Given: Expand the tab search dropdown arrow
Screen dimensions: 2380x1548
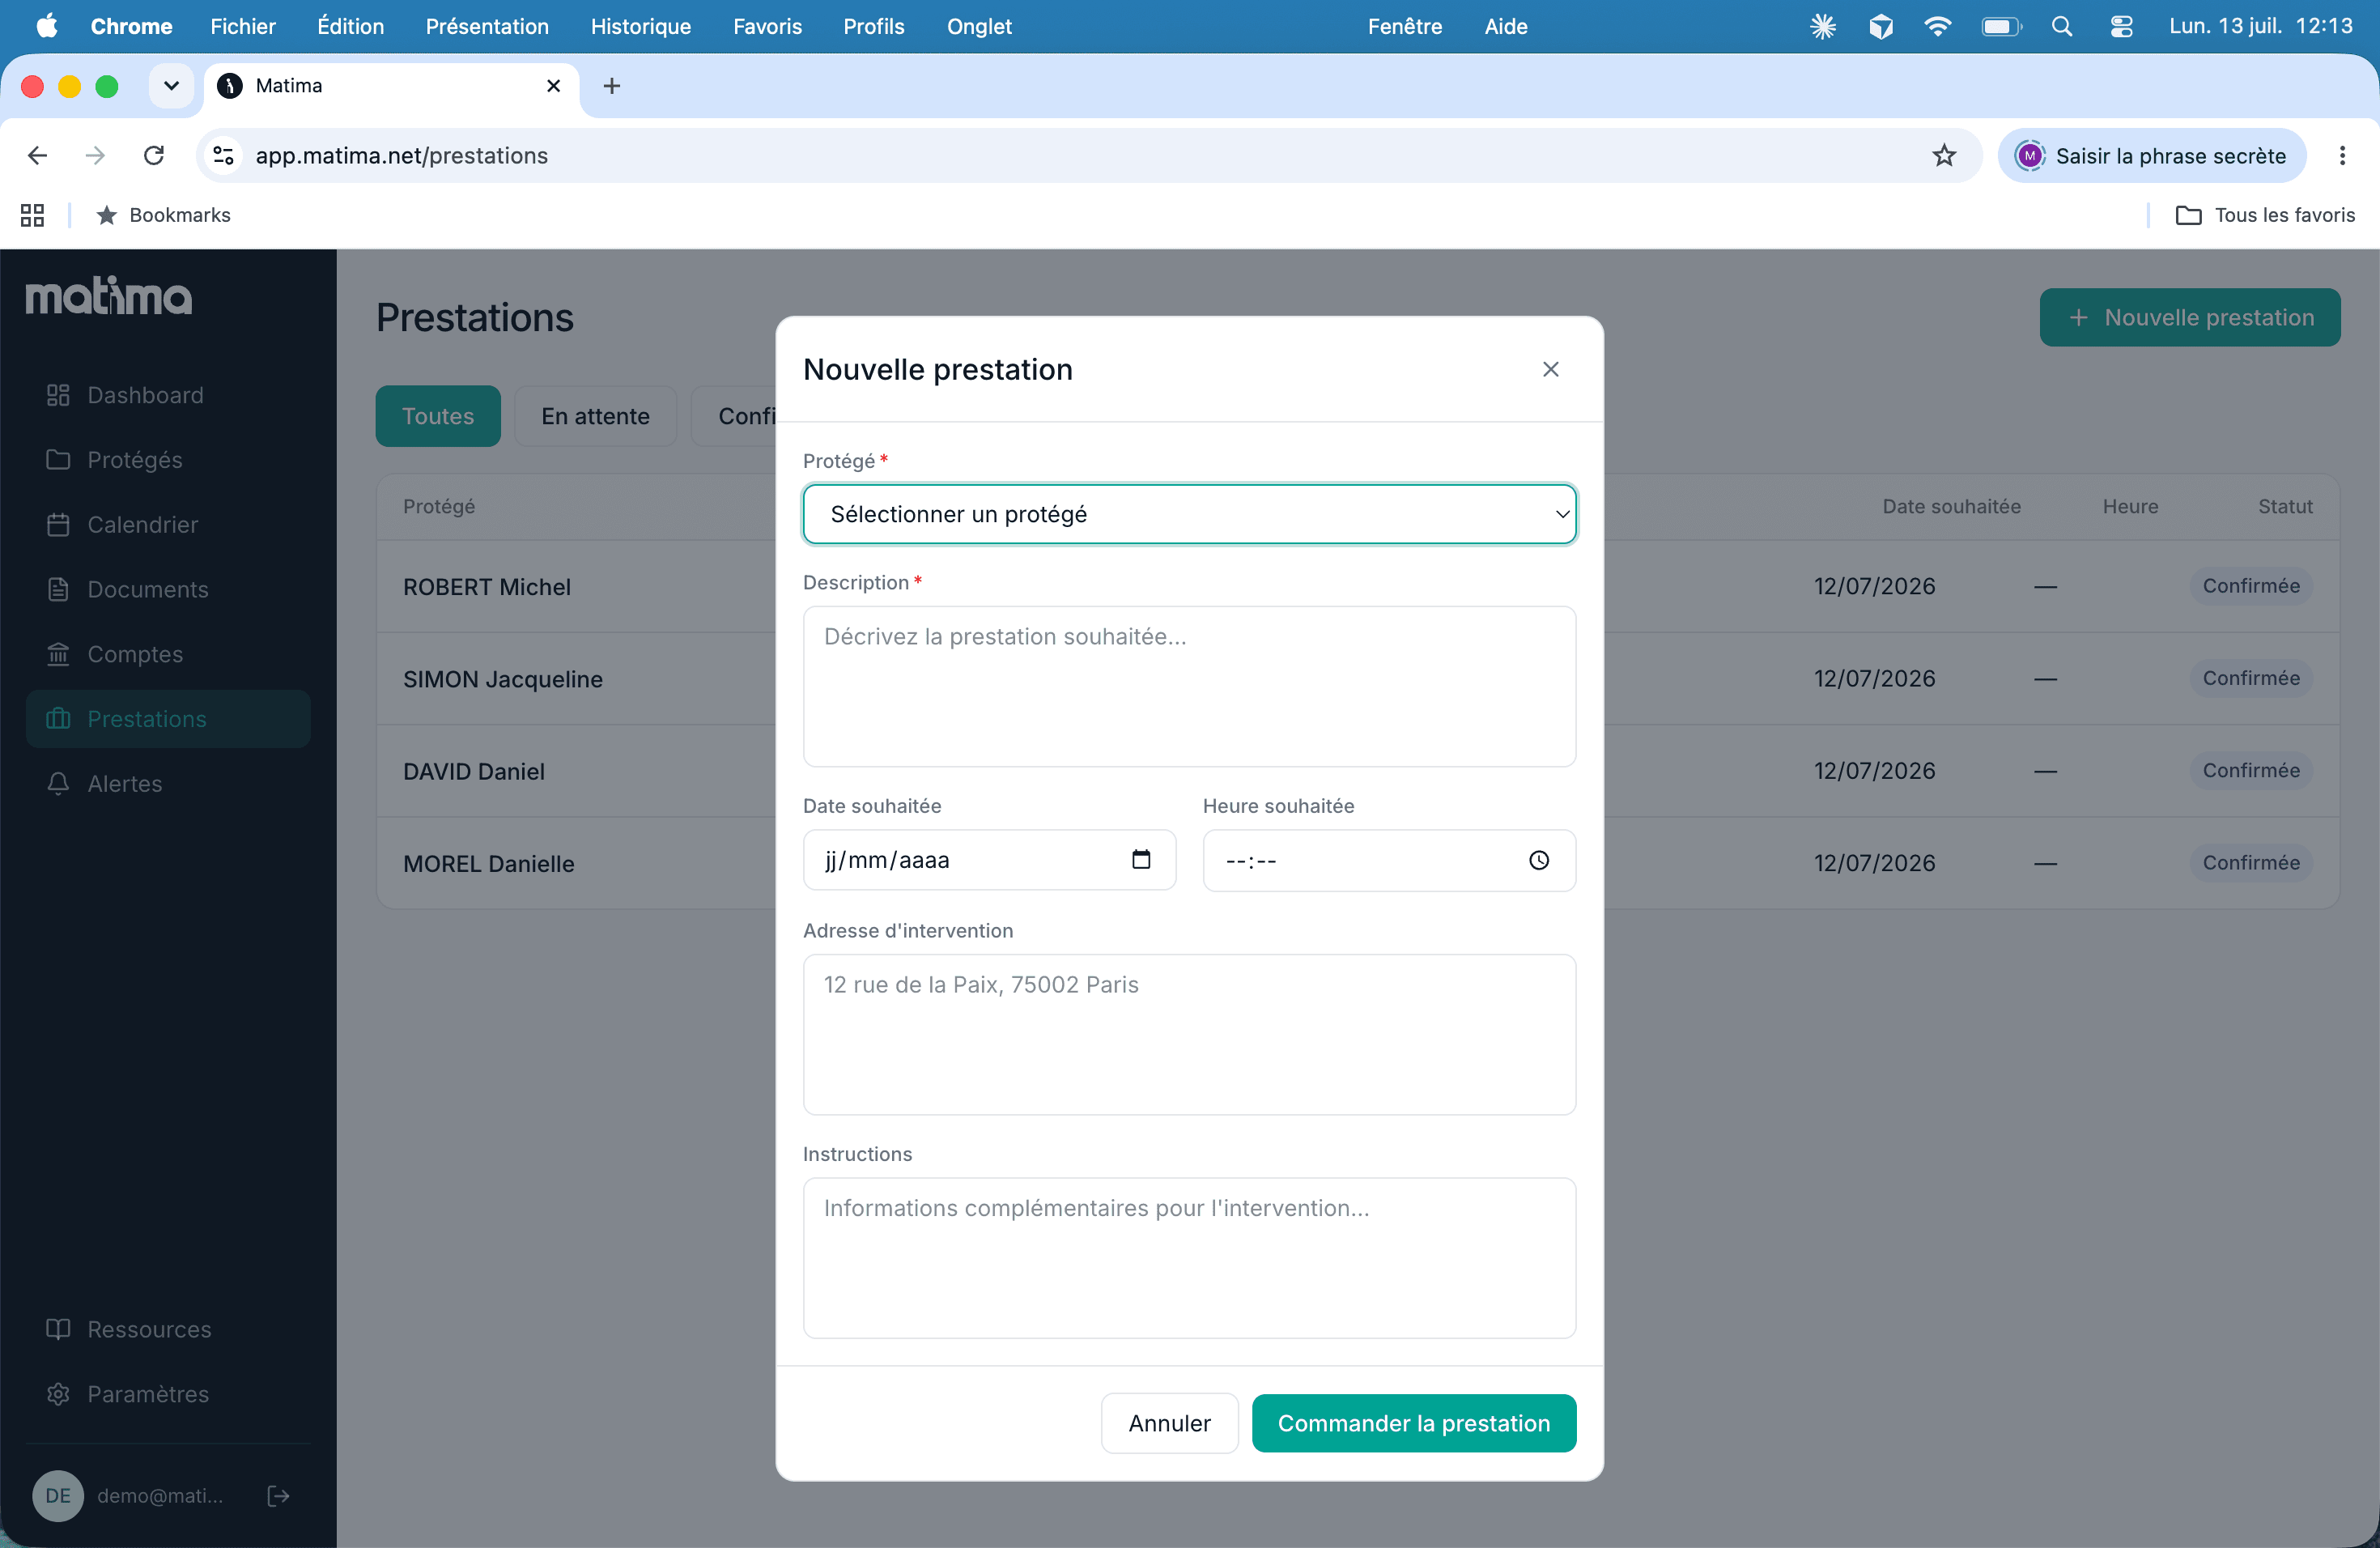Looking at the screenshot, I should click(171, 86).
